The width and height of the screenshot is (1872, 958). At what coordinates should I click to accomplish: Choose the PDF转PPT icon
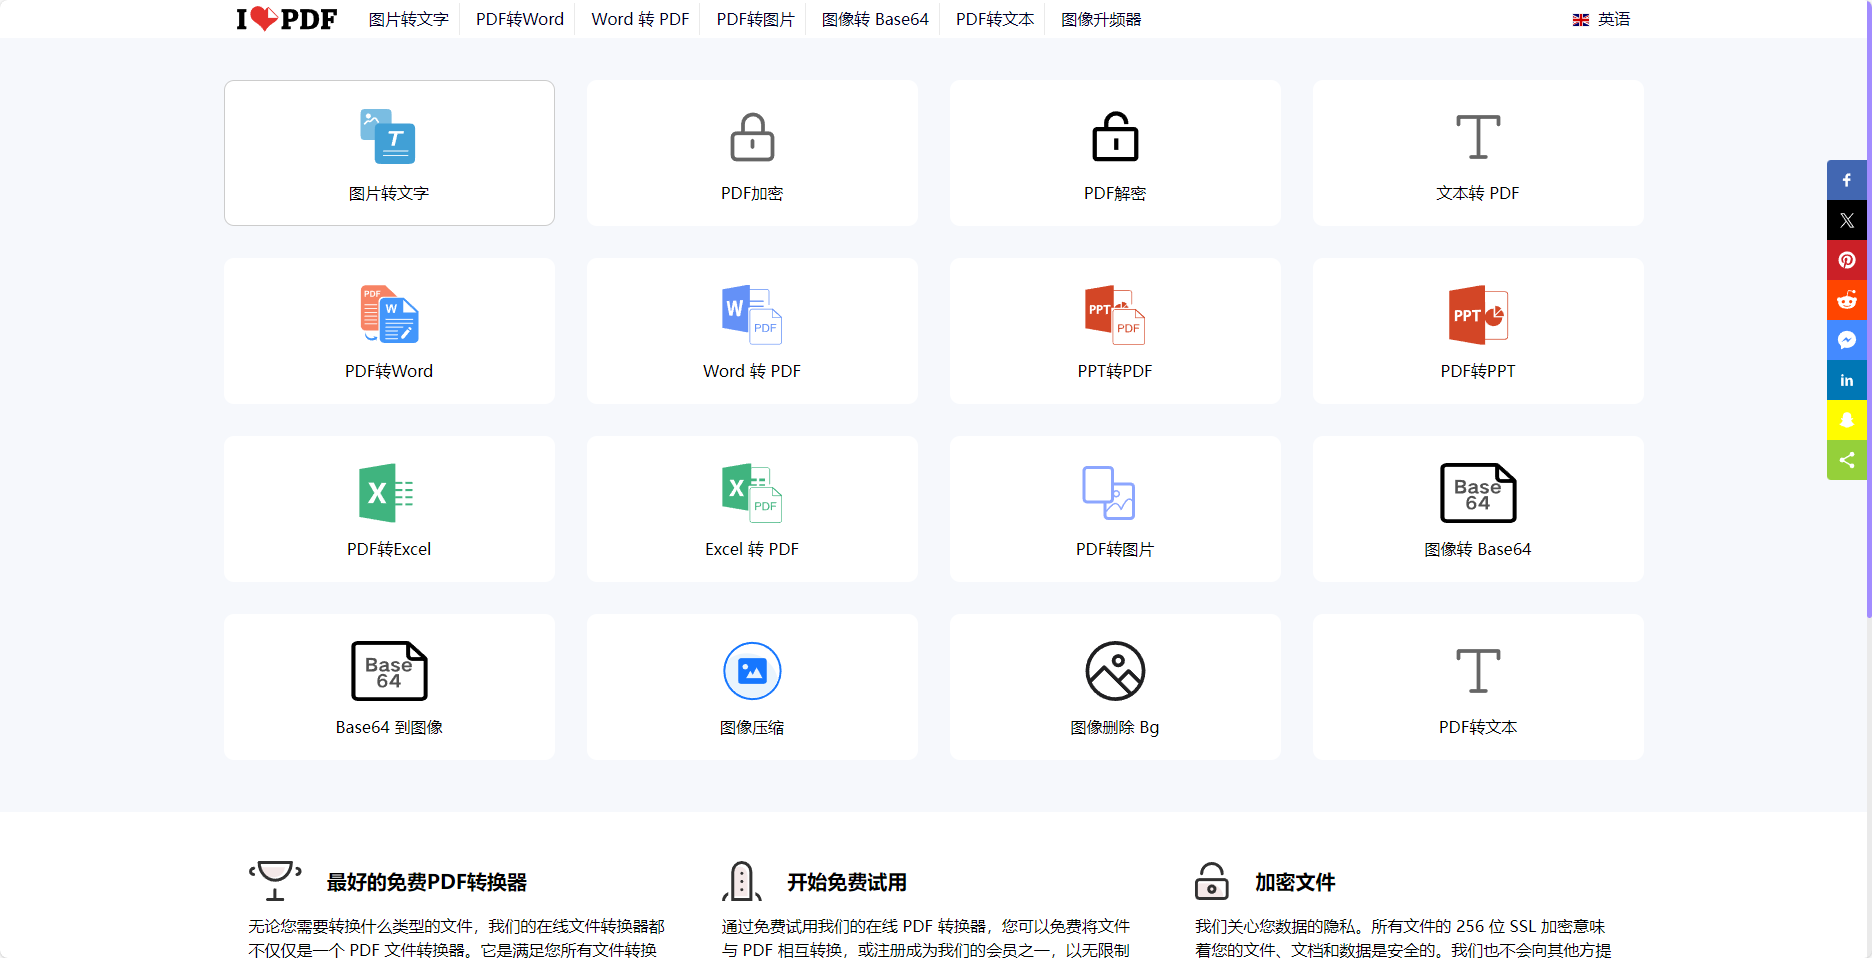pyautogui.click(x=1478, y=314)
